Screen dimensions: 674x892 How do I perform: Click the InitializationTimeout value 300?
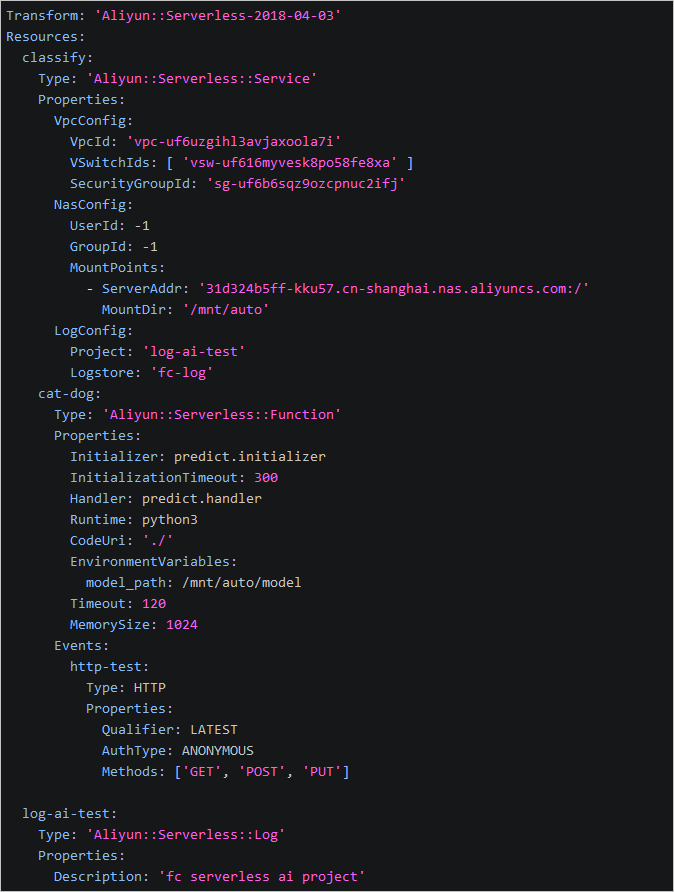[266, 477]
